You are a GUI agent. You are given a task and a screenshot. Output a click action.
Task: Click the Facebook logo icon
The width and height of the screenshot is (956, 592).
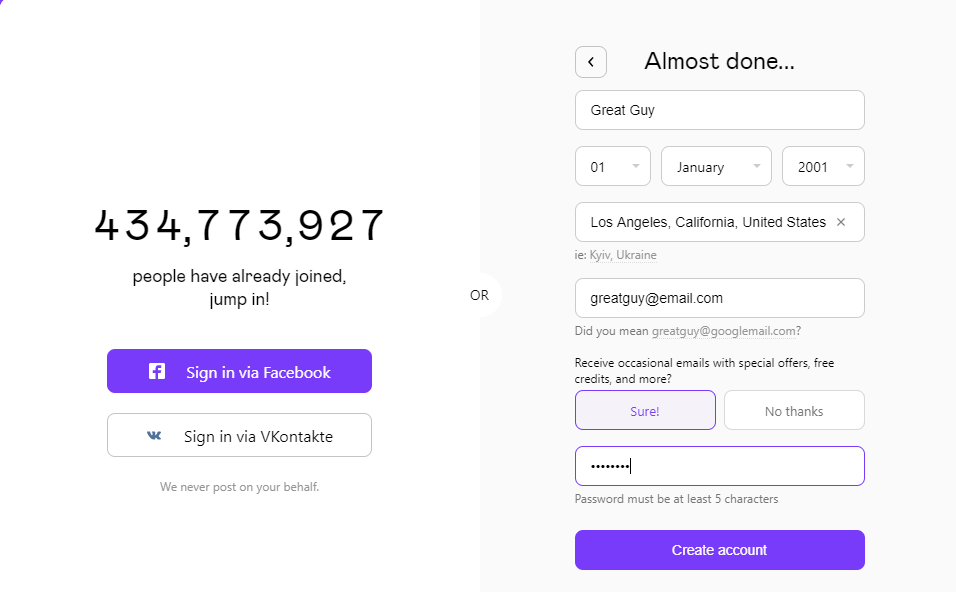[157, 372]
